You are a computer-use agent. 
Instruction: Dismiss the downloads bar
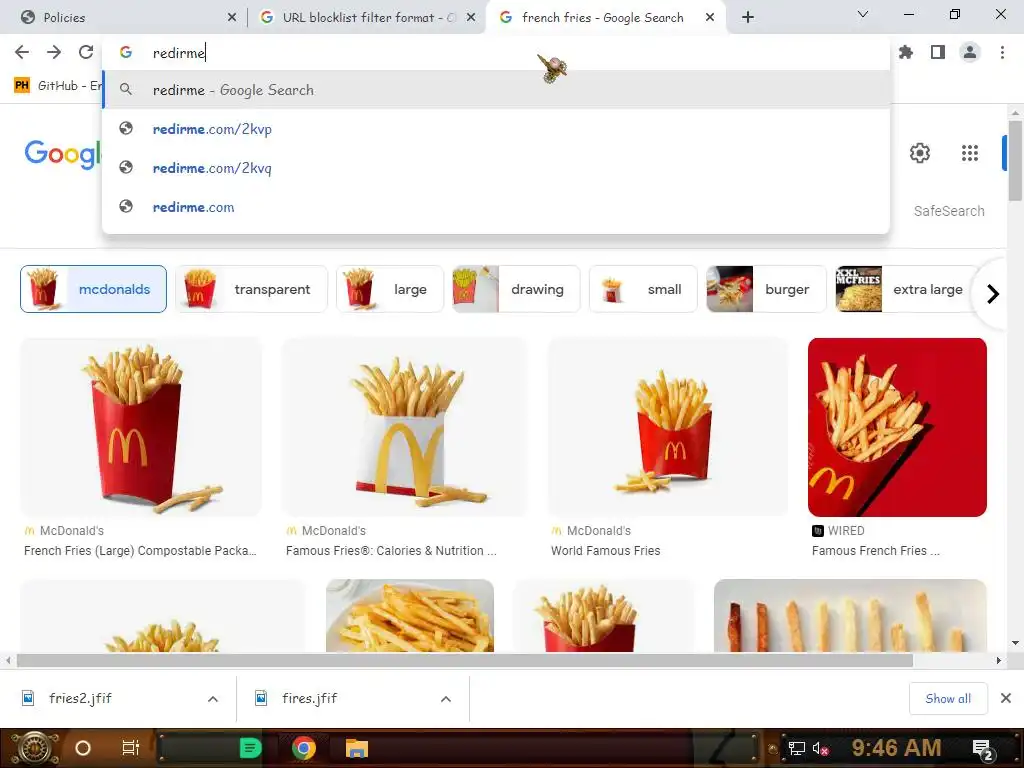(1006, 698)
